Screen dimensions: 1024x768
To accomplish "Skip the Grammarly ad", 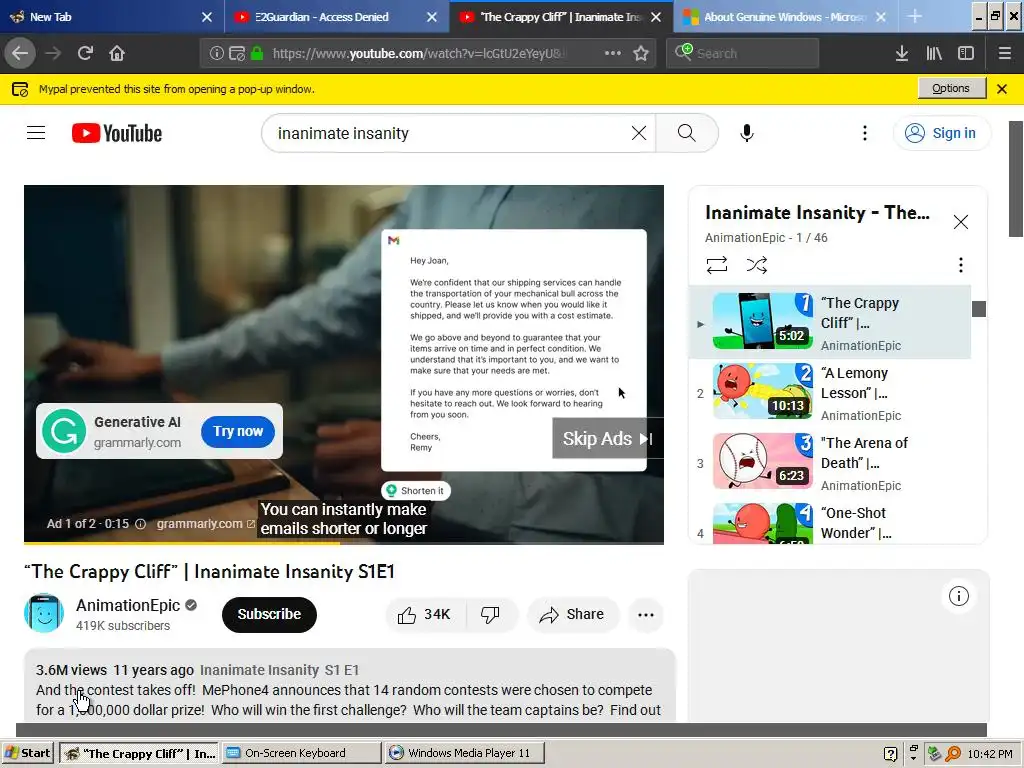I will point(607,438).
